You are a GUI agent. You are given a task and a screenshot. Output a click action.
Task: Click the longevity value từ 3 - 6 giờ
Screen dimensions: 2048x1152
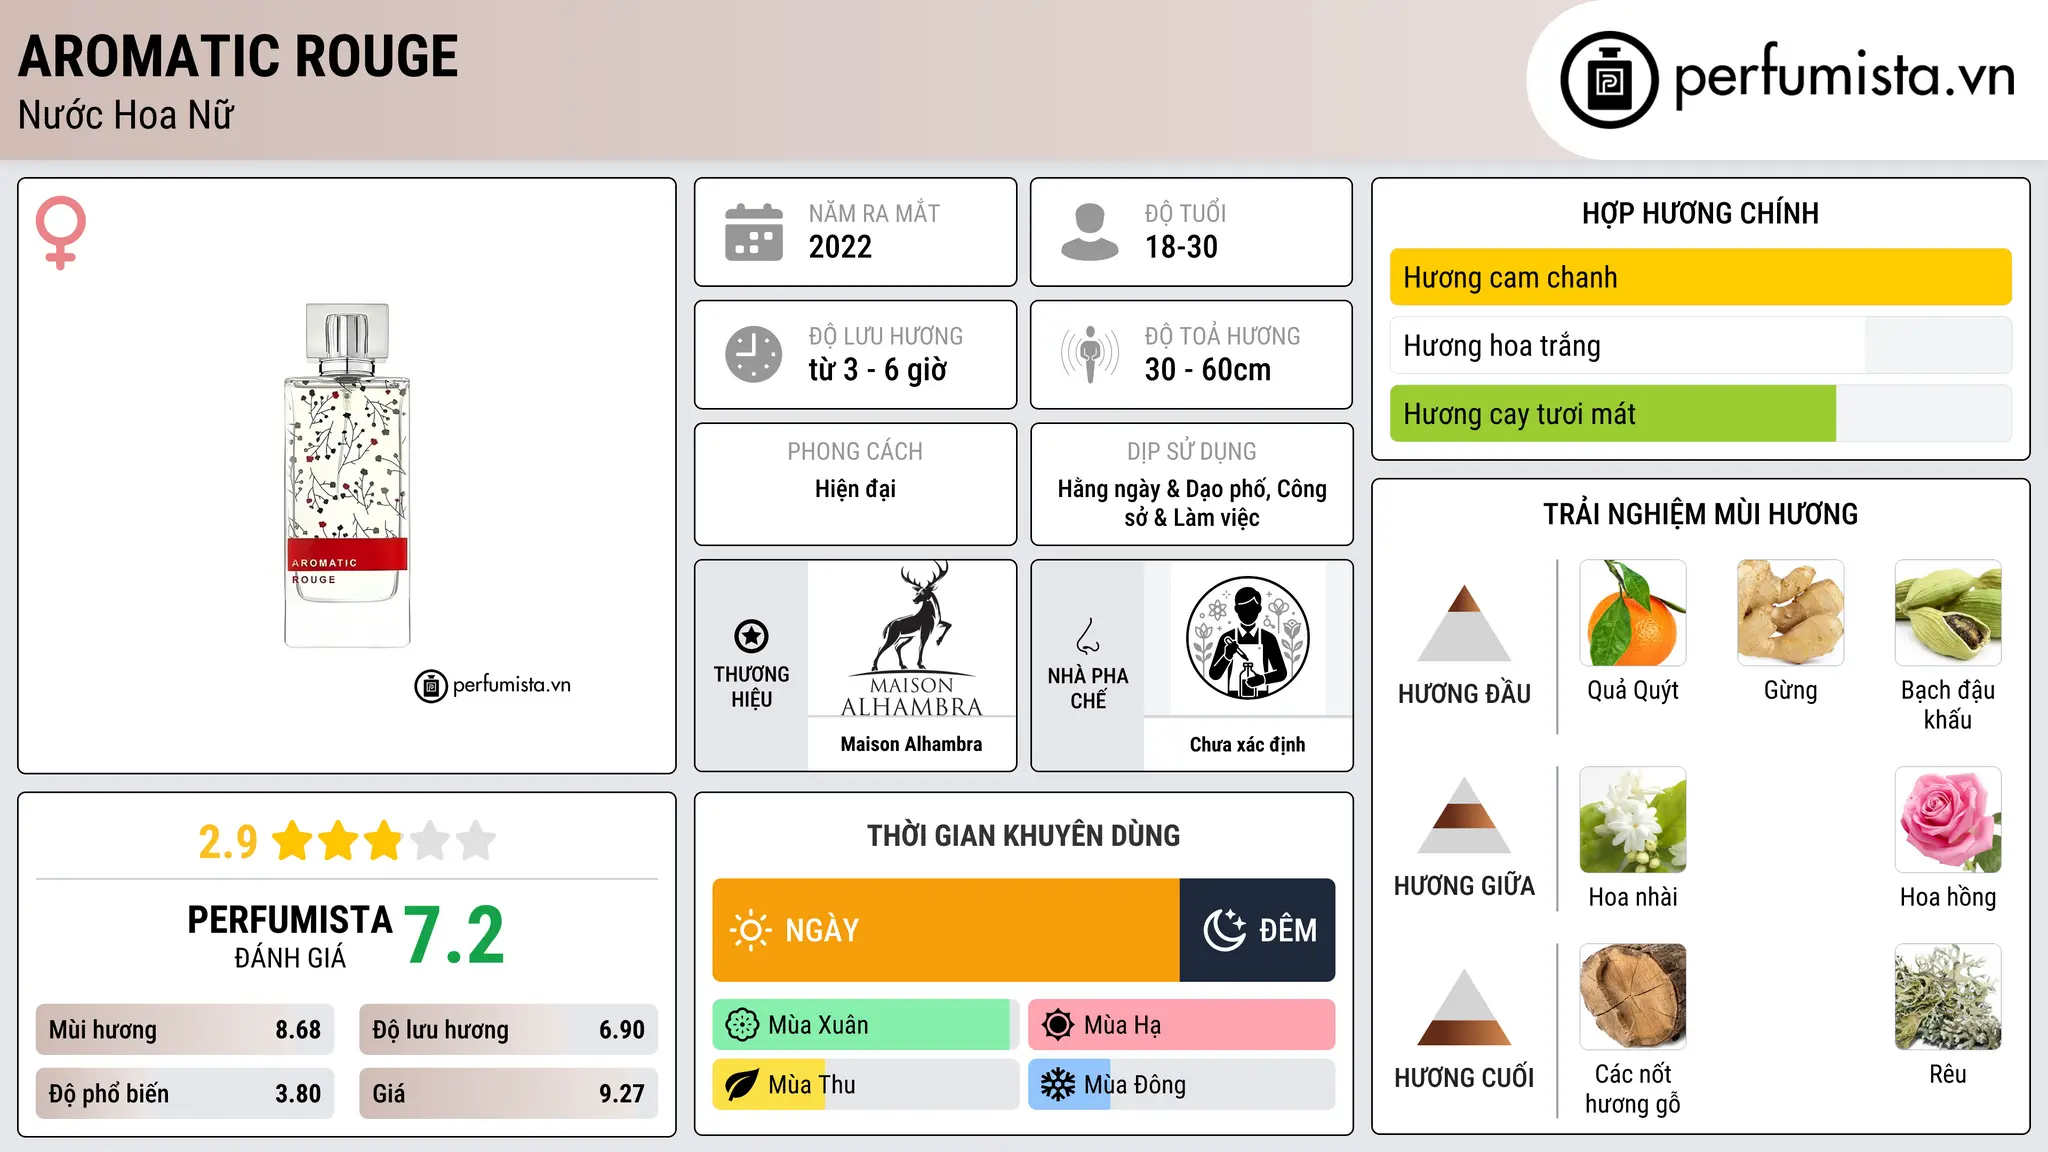[x=877, y=370]
